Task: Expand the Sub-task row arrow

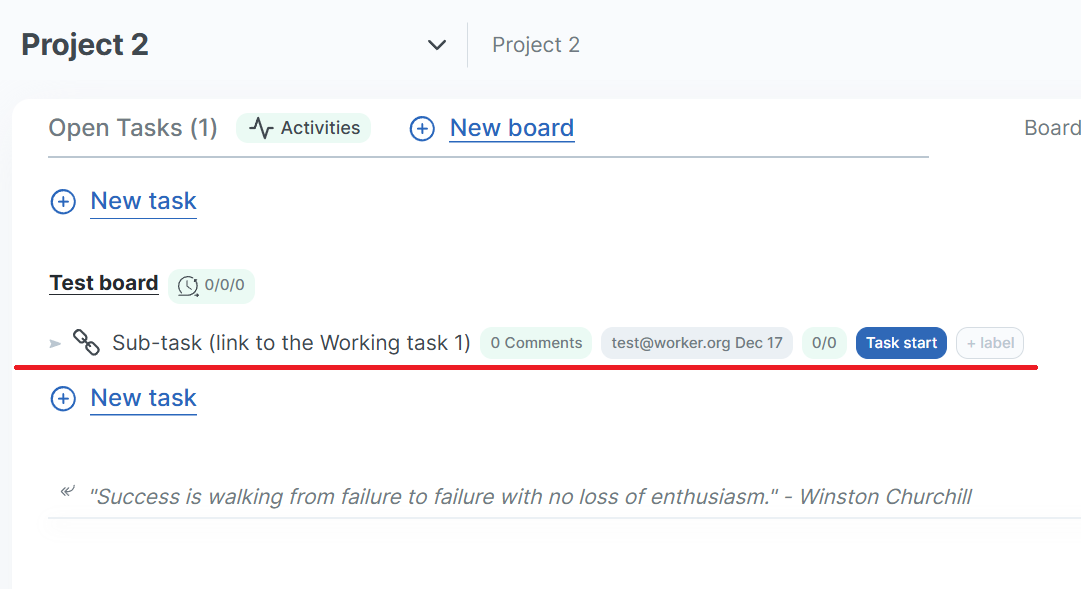Action: click(x=55, y=344)
